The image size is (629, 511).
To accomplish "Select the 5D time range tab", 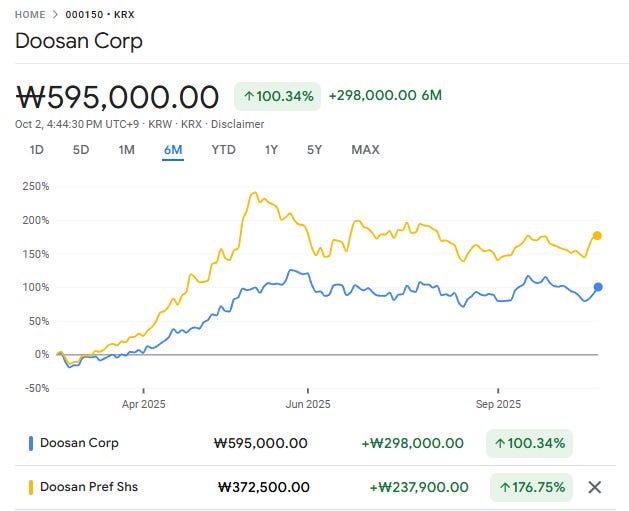I will [81, 150].
